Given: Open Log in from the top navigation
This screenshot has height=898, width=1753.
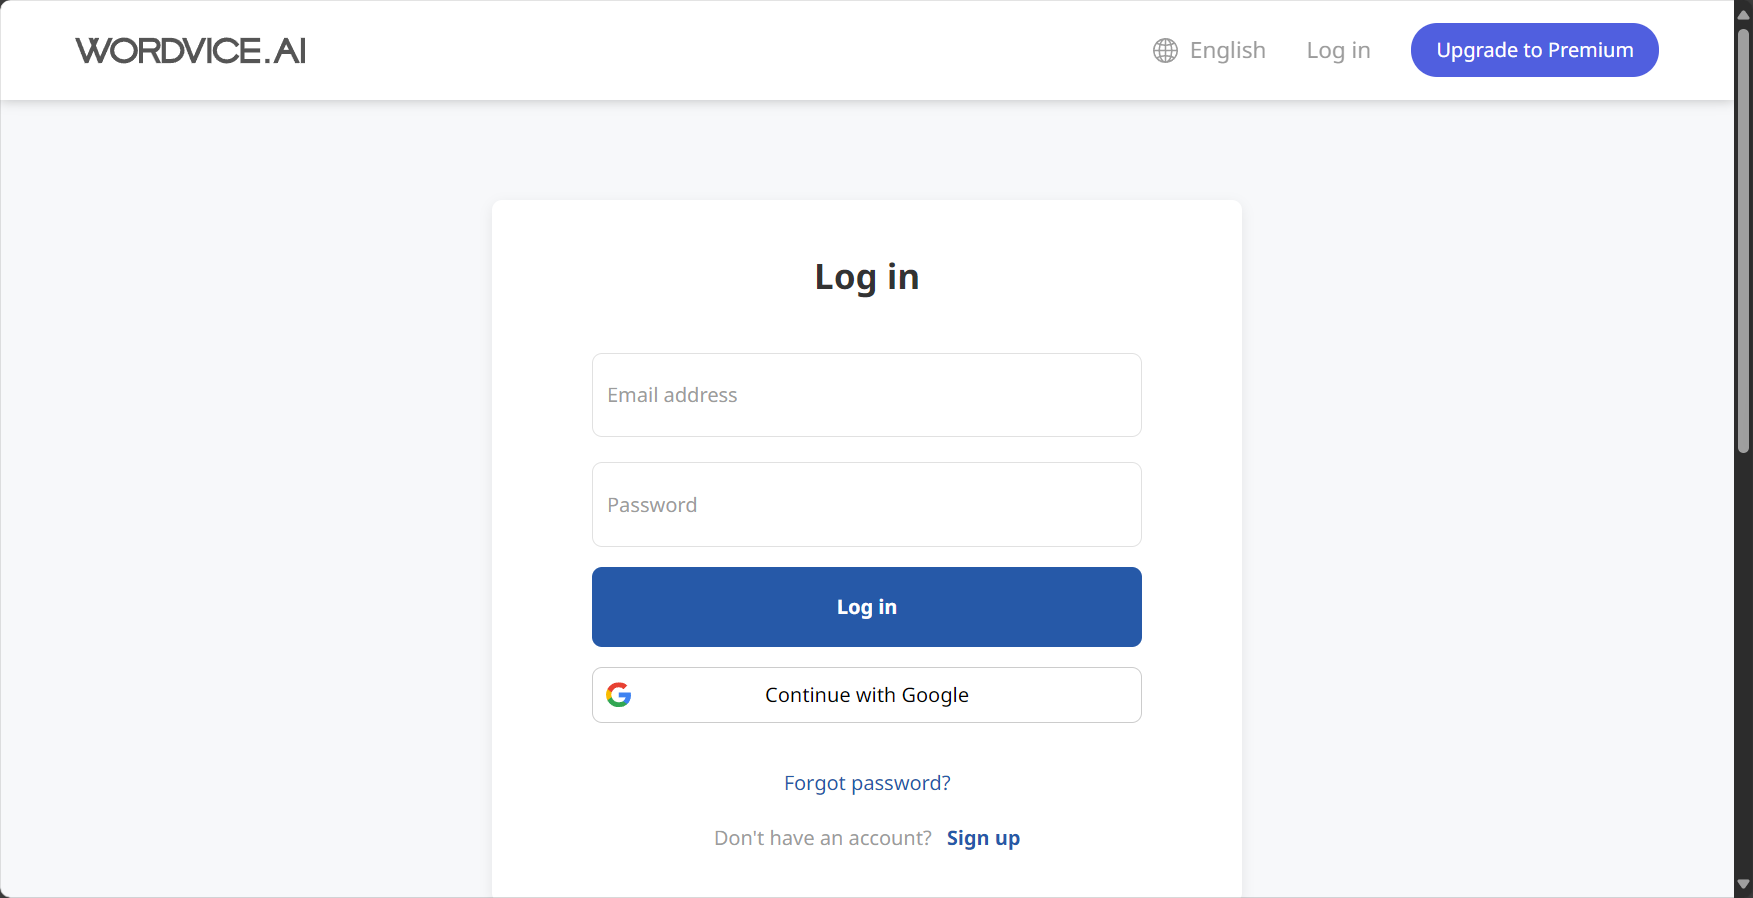Looking at the screenshot, I should click(x=1338, y=50).
